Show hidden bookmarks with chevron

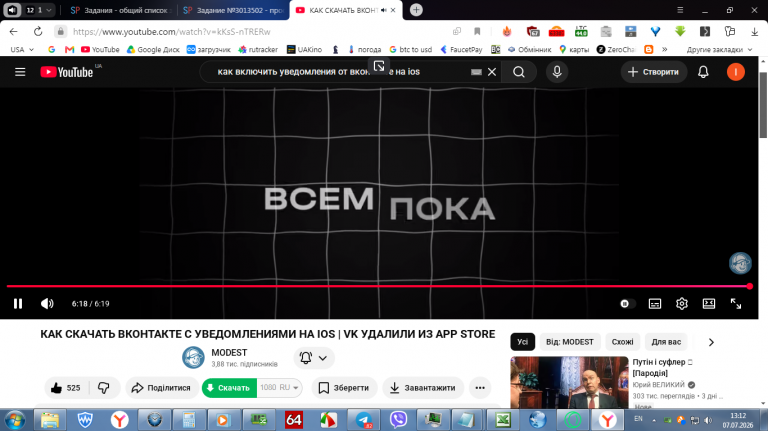(x=665, y=49)
